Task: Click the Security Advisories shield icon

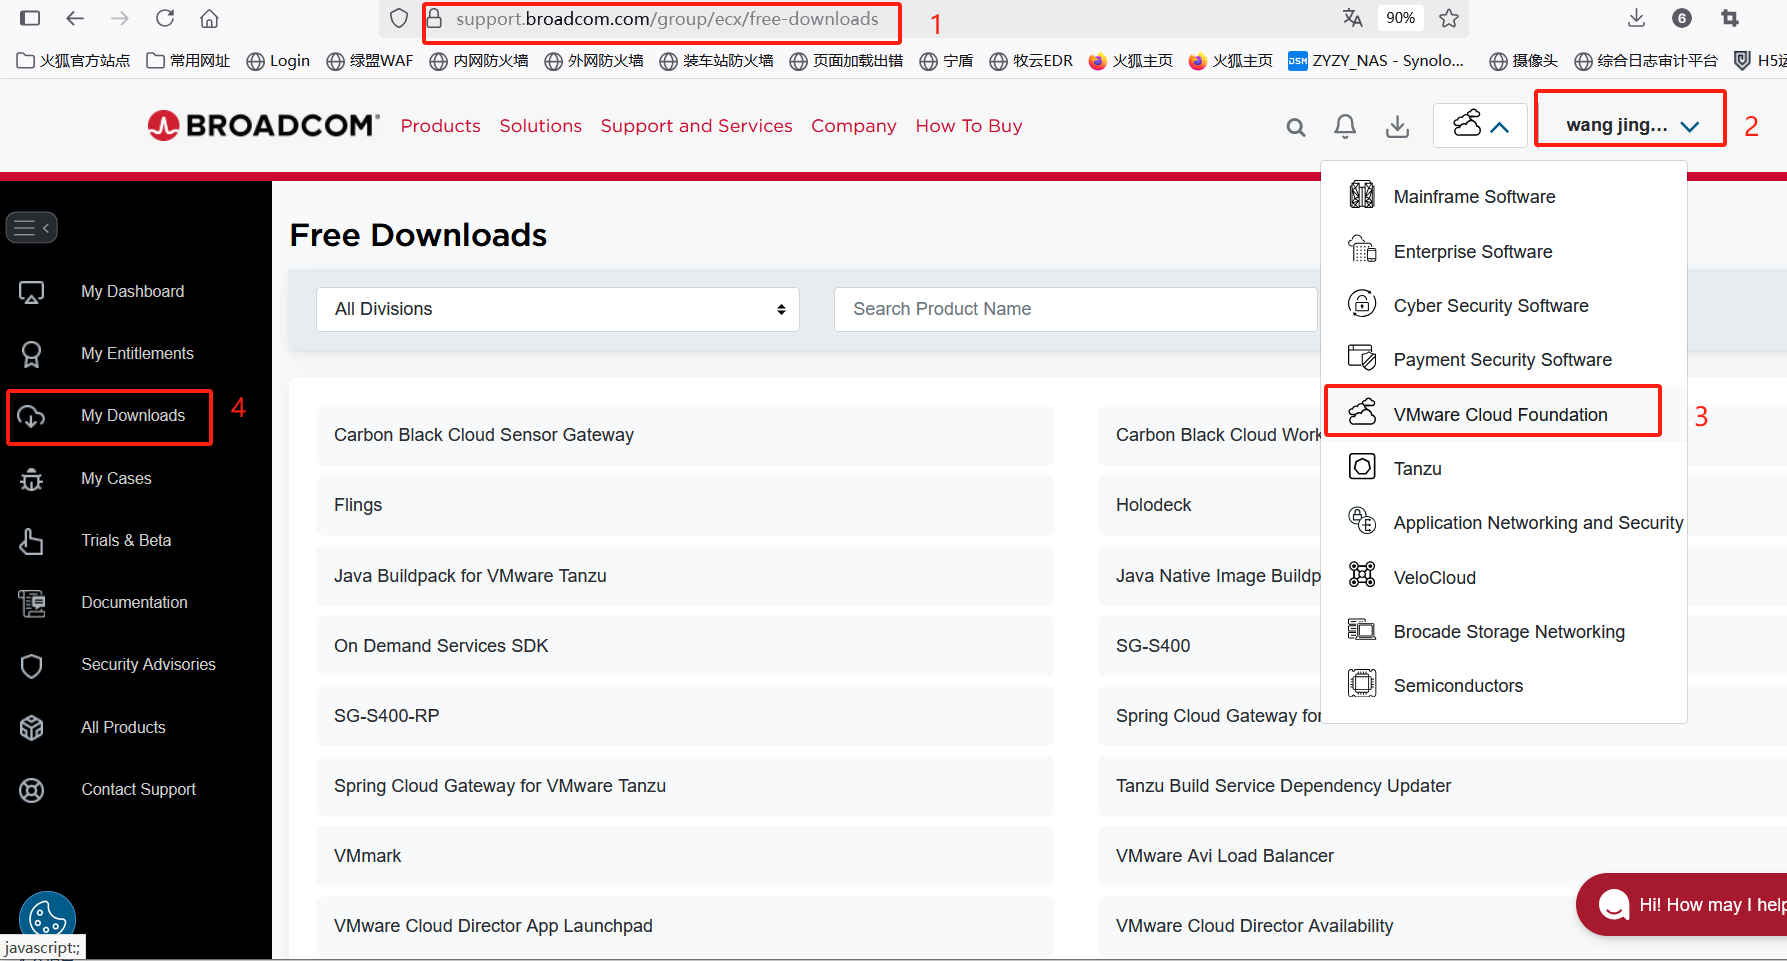Action: pos(32,666)
